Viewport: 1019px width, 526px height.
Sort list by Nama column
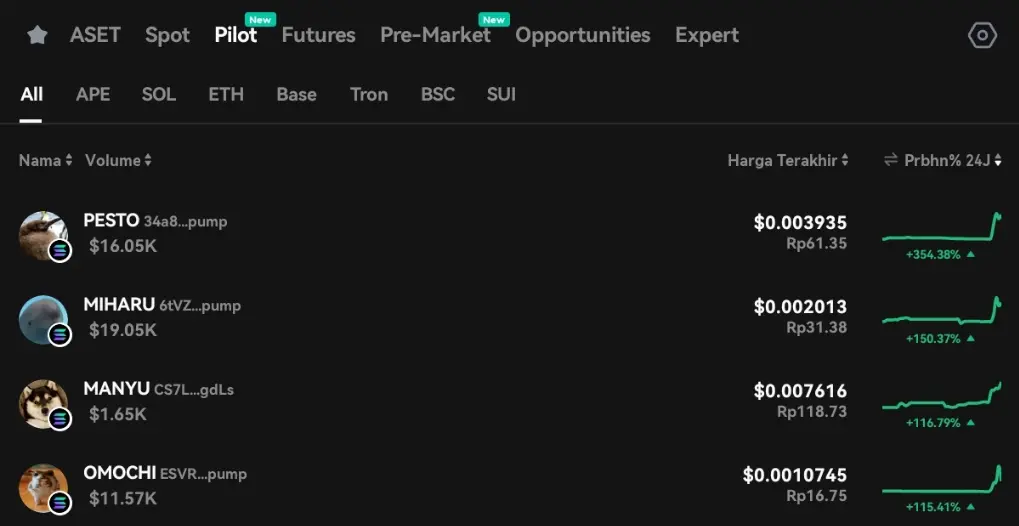click(45, 160)
